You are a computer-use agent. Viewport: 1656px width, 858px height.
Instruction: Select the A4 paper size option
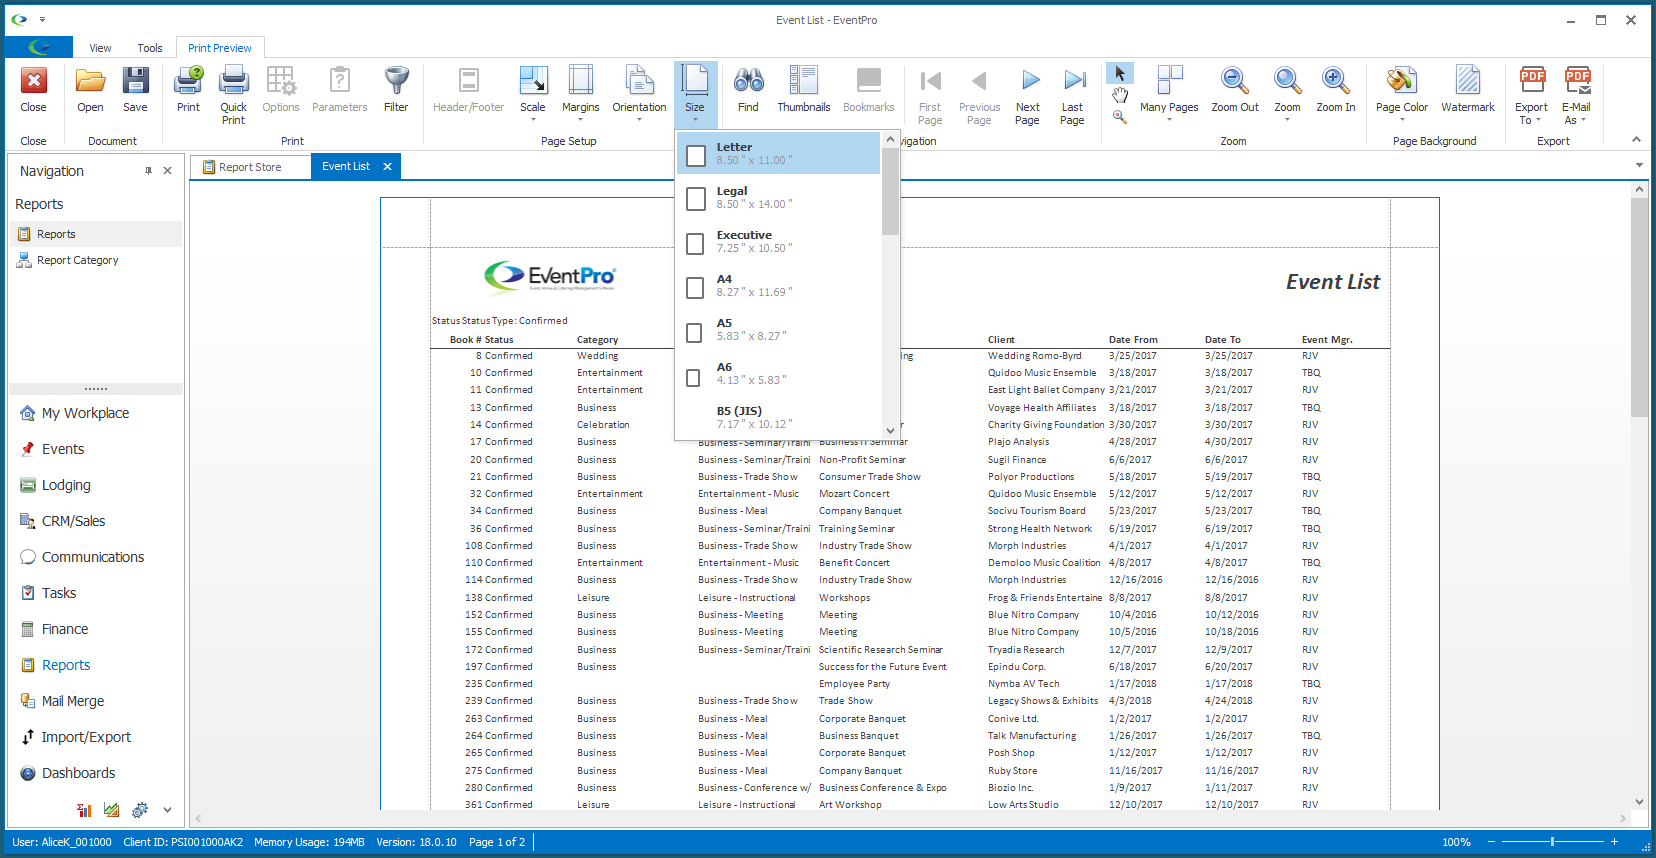(x=778, y=285)
